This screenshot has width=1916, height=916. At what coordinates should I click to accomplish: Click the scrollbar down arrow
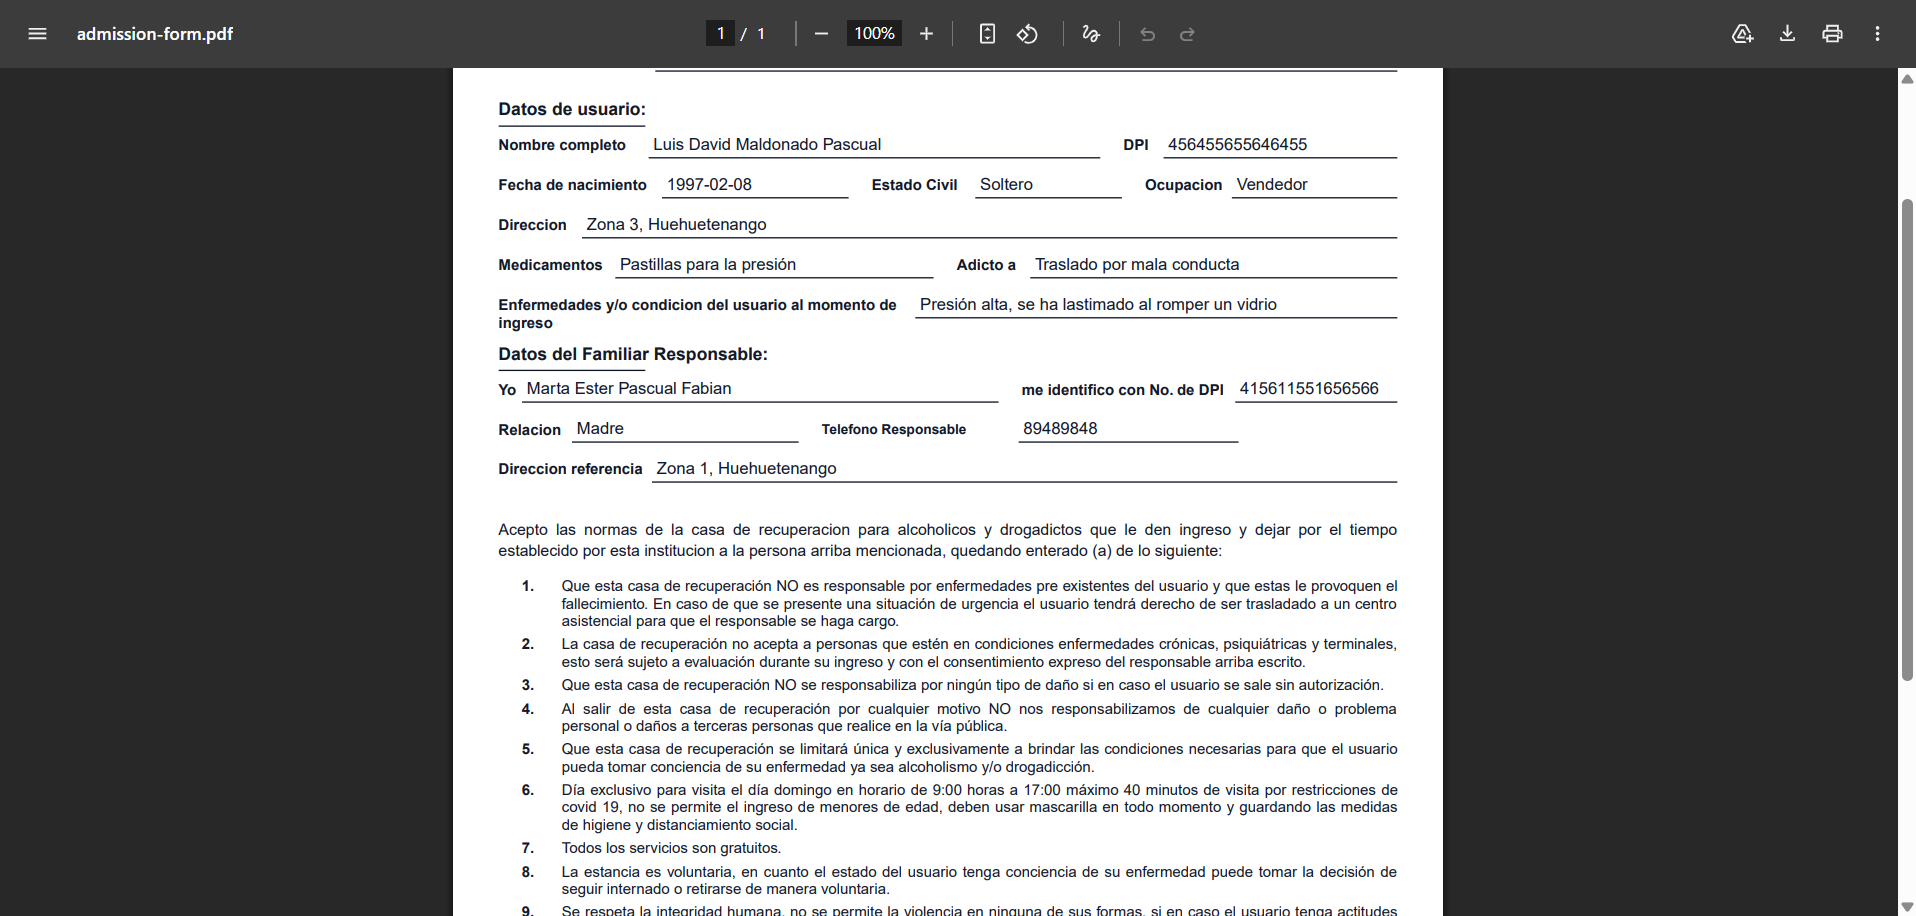[x=1907, y=907]
